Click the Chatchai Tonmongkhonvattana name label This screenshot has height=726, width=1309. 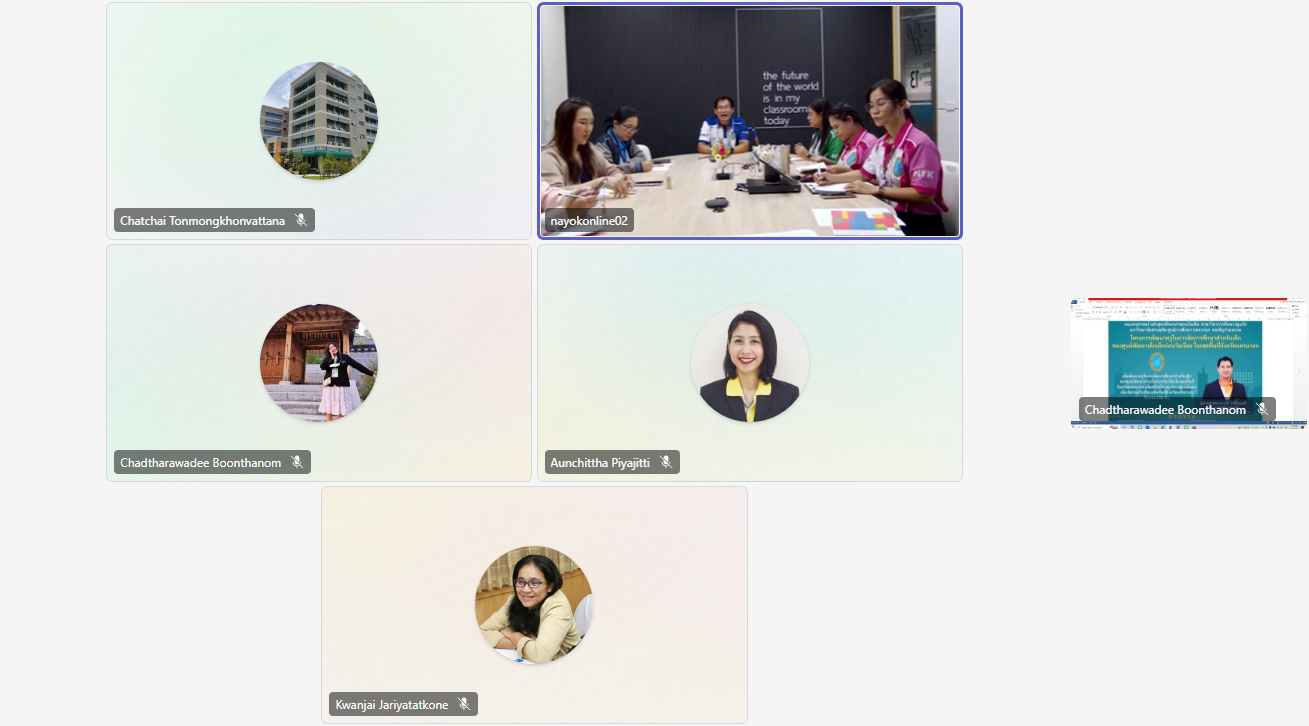coord(203,220)
